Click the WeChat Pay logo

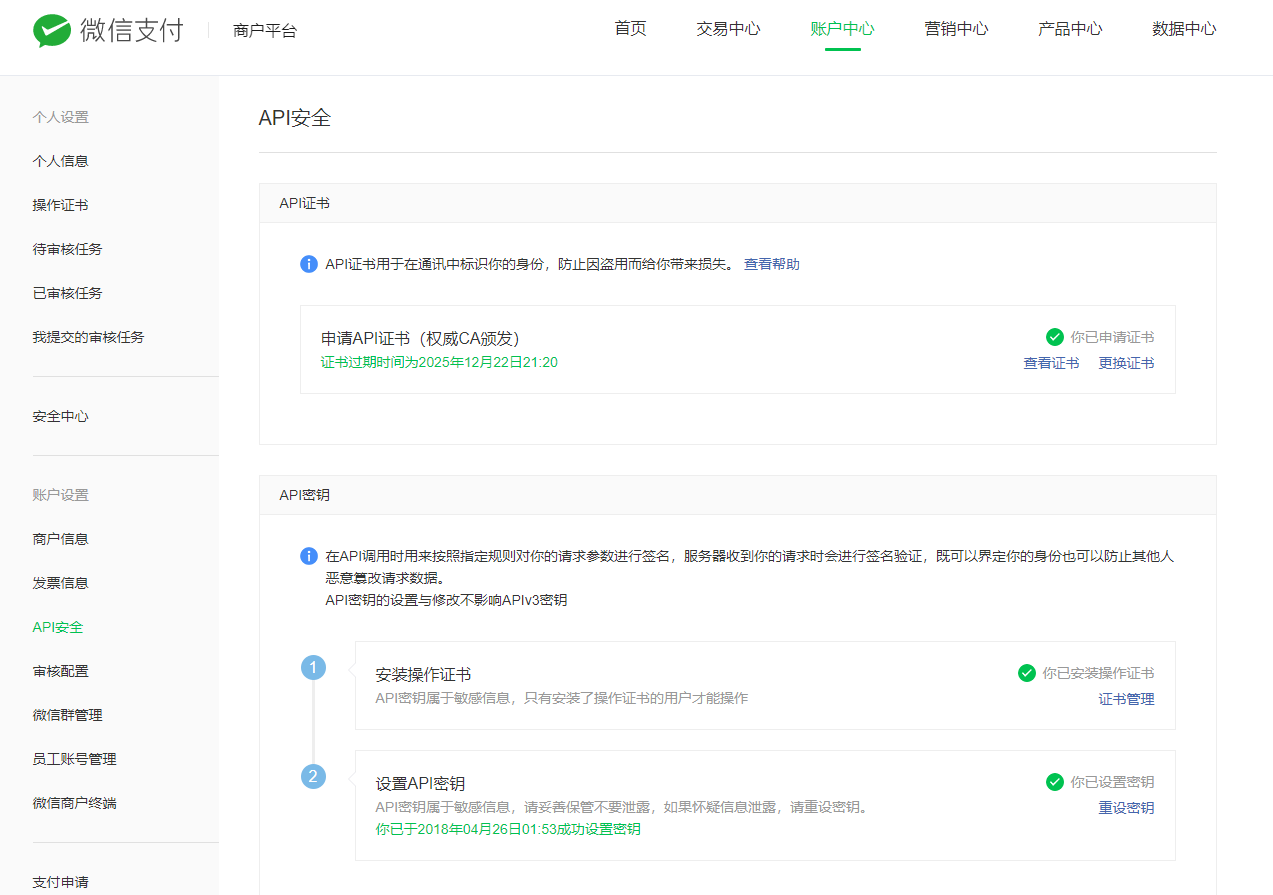click(x=108, y=30)
